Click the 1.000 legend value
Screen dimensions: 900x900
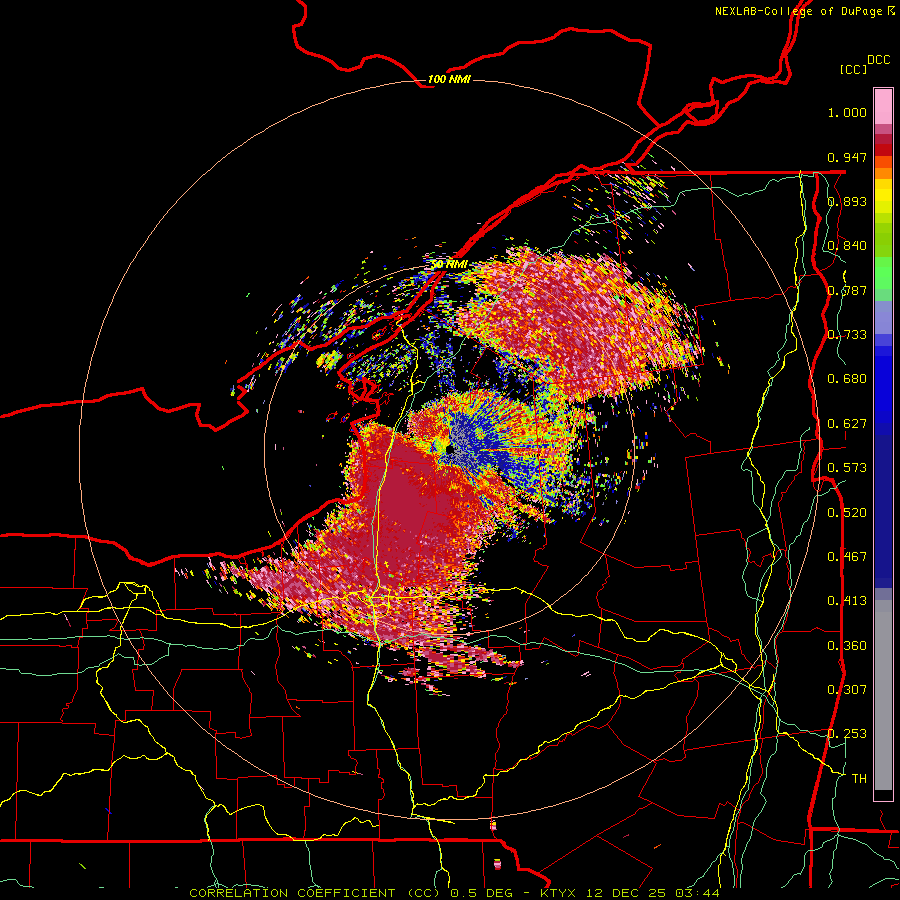(847, 112)
